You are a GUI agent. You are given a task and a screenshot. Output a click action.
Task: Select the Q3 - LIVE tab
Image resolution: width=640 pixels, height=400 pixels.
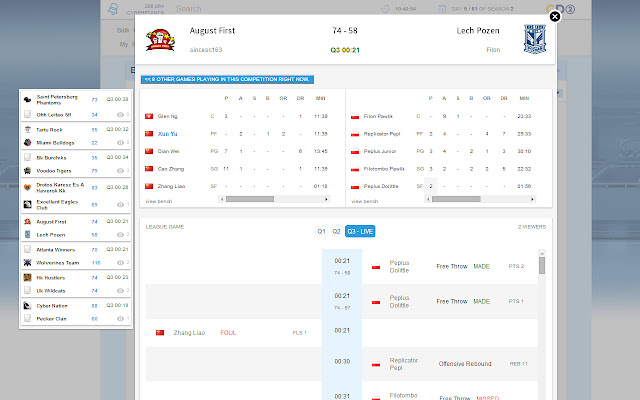coord(360,231)
